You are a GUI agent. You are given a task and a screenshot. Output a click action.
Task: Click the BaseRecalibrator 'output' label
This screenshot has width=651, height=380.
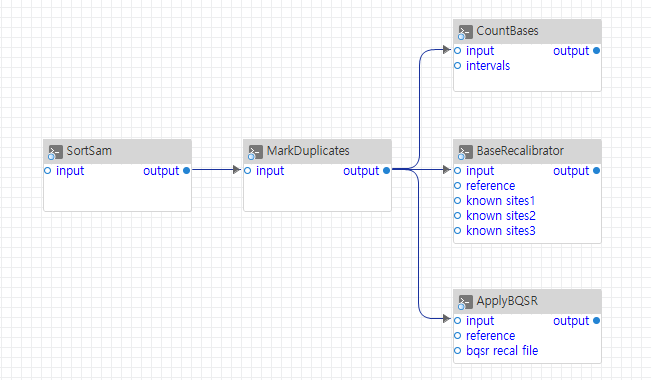tap(571, 171)
